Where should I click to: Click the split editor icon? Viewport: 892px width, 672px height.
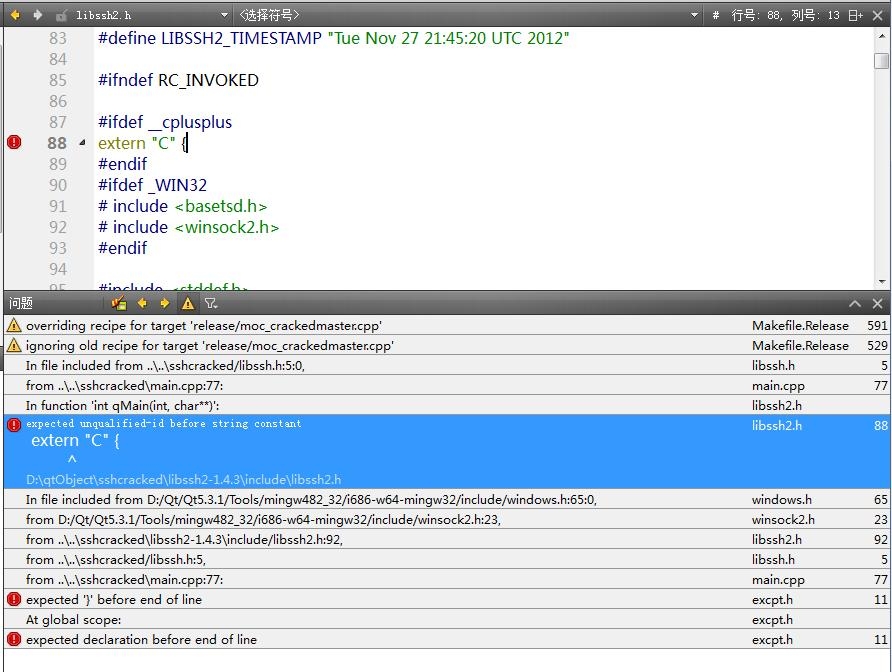click(854, 15)
